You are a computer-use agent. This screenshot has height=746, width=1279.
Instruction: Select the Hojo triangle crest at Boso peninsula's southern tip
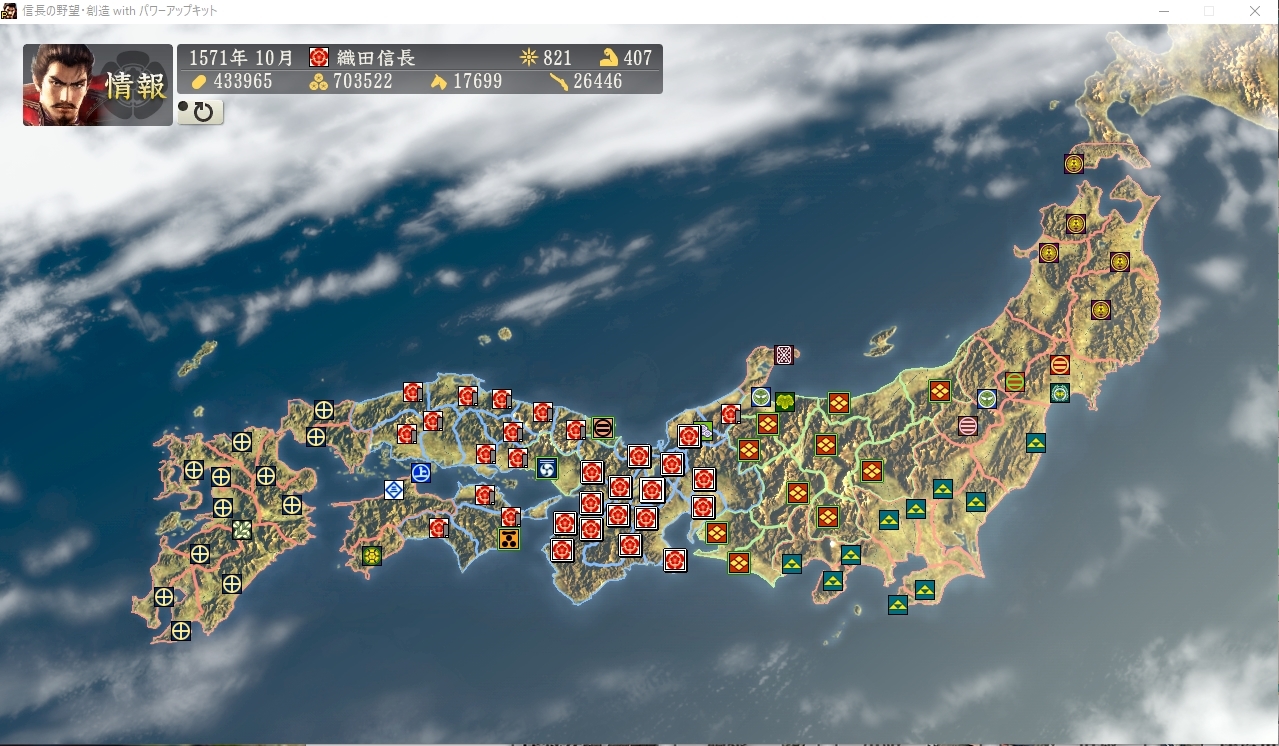tap(898, 604)
